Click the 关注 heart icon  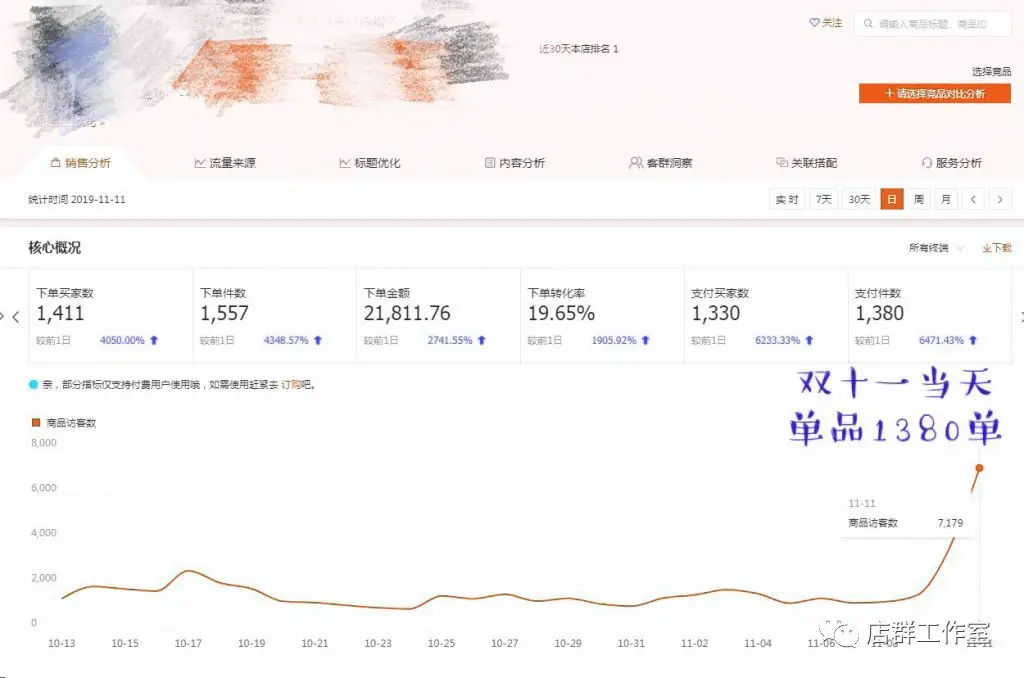point(814,23)
